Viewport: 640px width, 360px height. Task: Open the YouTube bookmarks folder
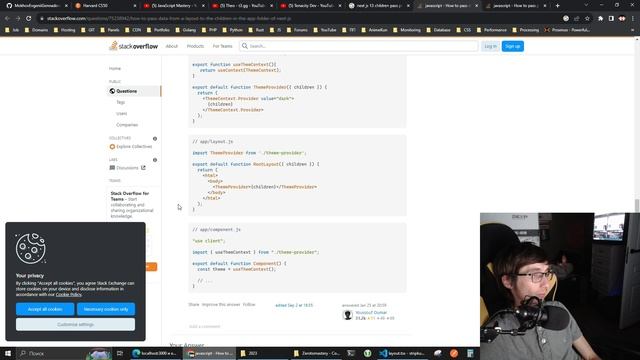[x=324, y=30]
